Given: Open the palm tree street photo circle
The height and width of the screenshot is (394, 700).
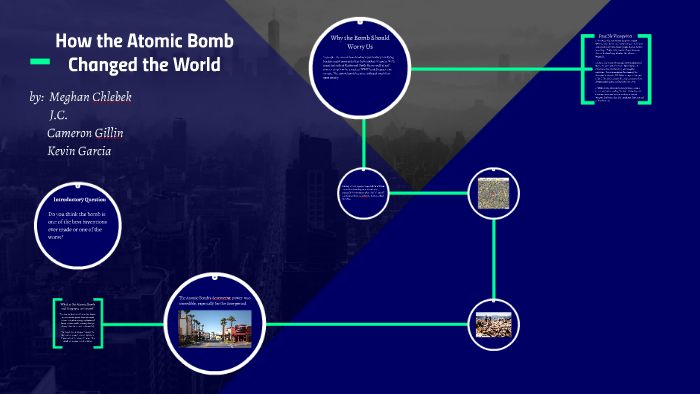Looking at the screenshot, I should pyautogui.click(x=215, y=324).
